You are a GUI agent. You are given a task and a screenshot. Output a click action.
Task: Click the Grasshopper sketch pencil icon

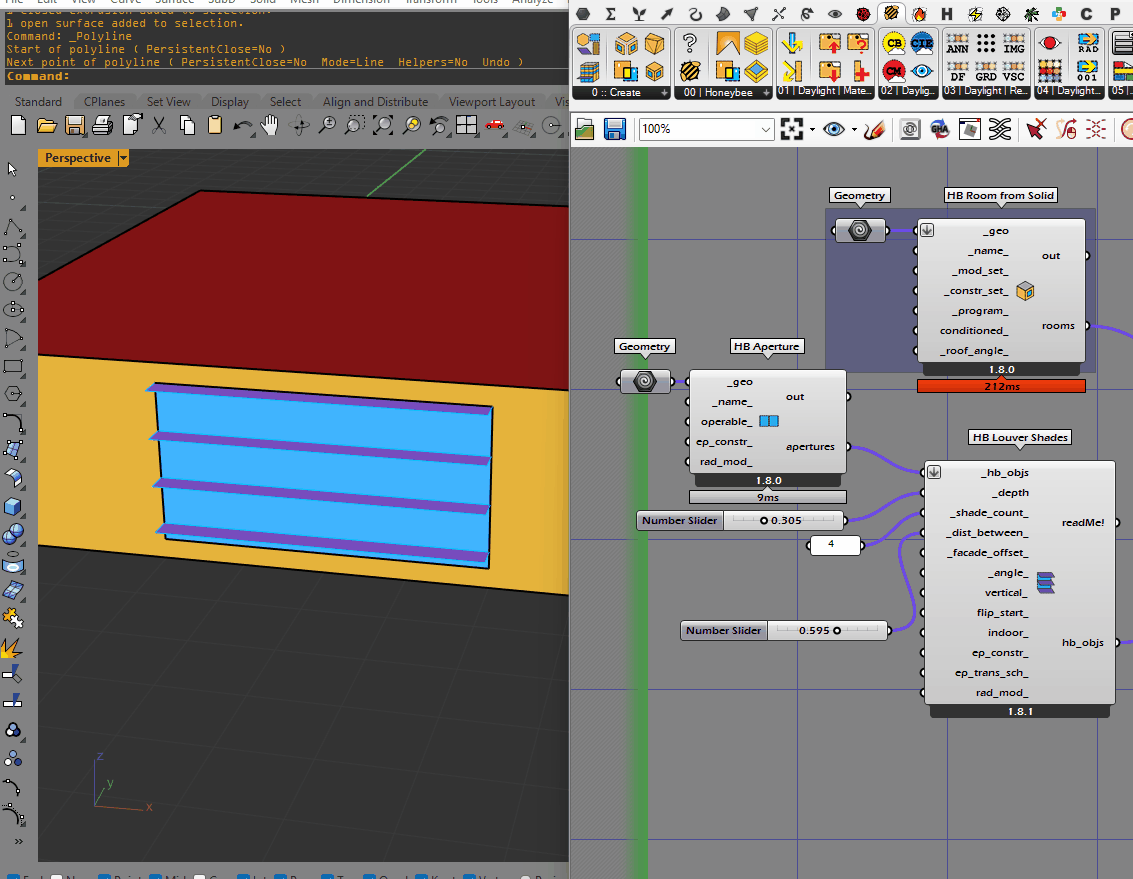point(874,129)
